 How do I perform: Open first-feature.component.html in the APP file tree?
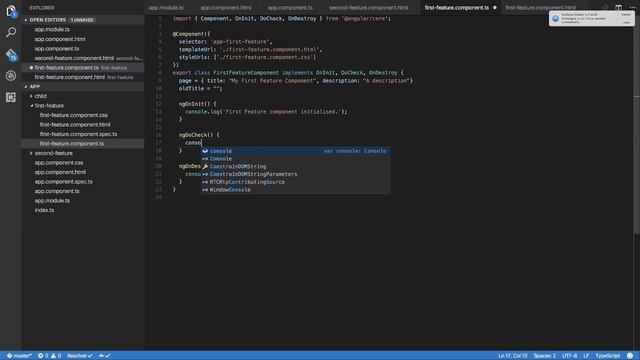tap(82, 124)
